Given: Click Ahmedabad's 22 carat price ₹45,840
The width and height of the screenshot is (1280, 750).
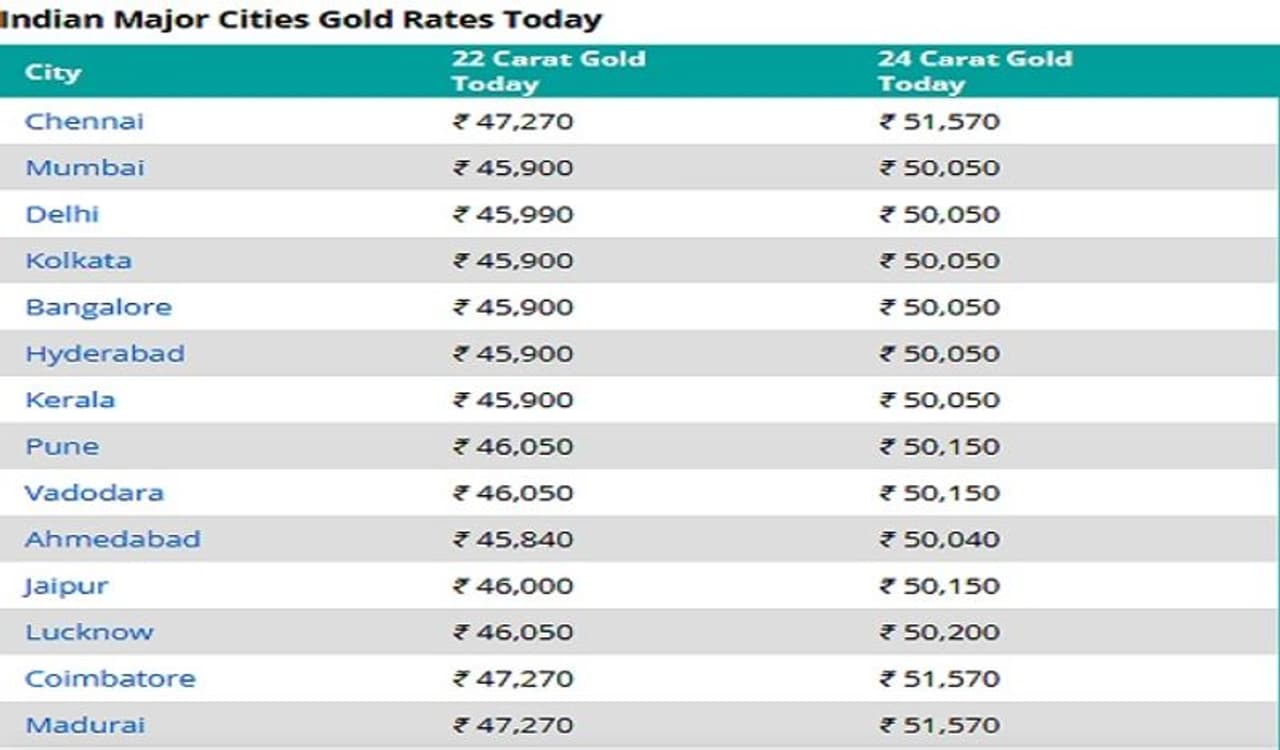Looking at the screenshot, I should tap(513, 539).
